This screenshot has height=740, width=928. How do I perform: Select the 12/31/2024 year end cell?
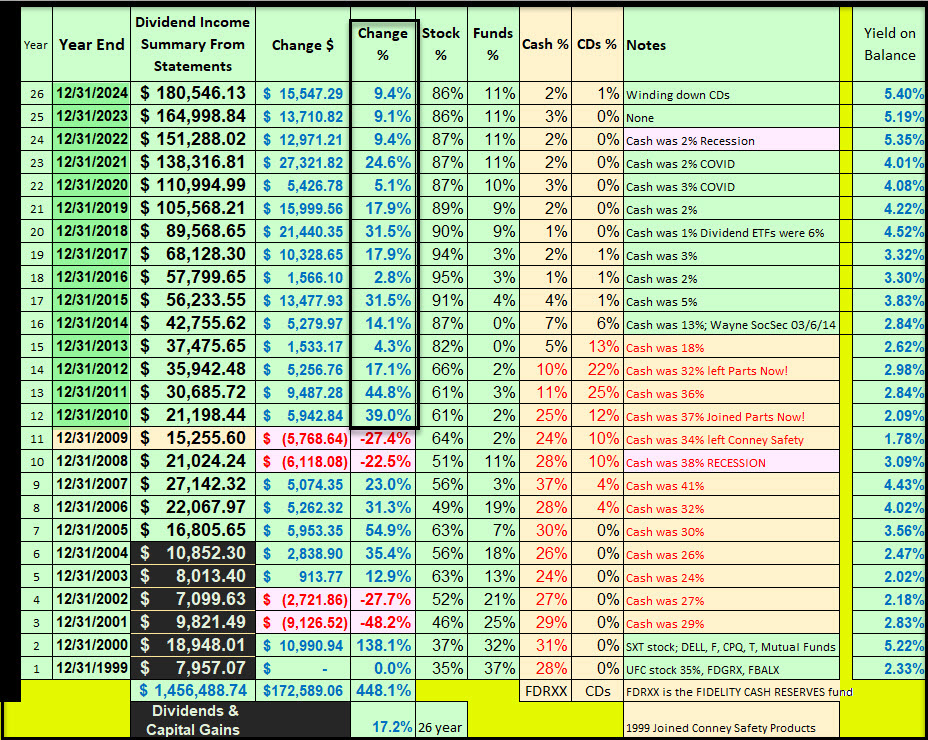tap(93, 93)
